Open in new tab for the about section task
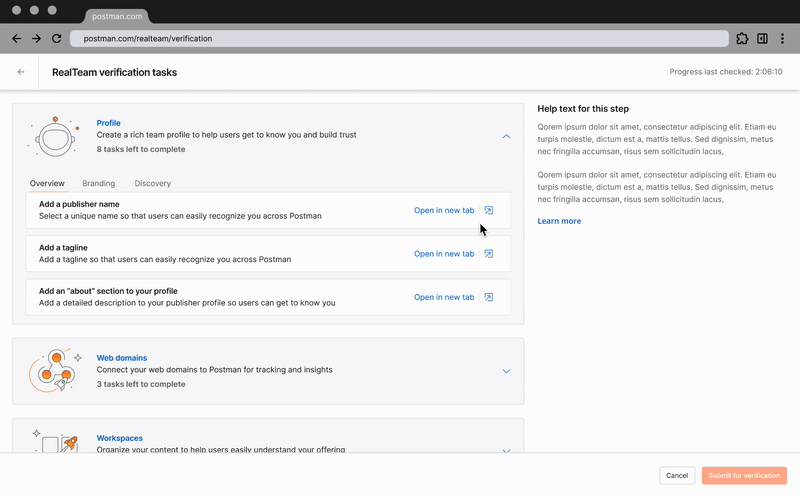 pyautogui.click(x=444, y=297)
